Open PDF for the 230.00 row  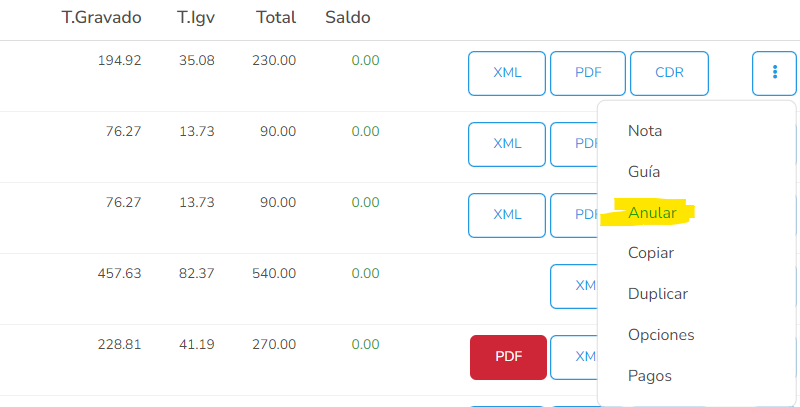588,73
